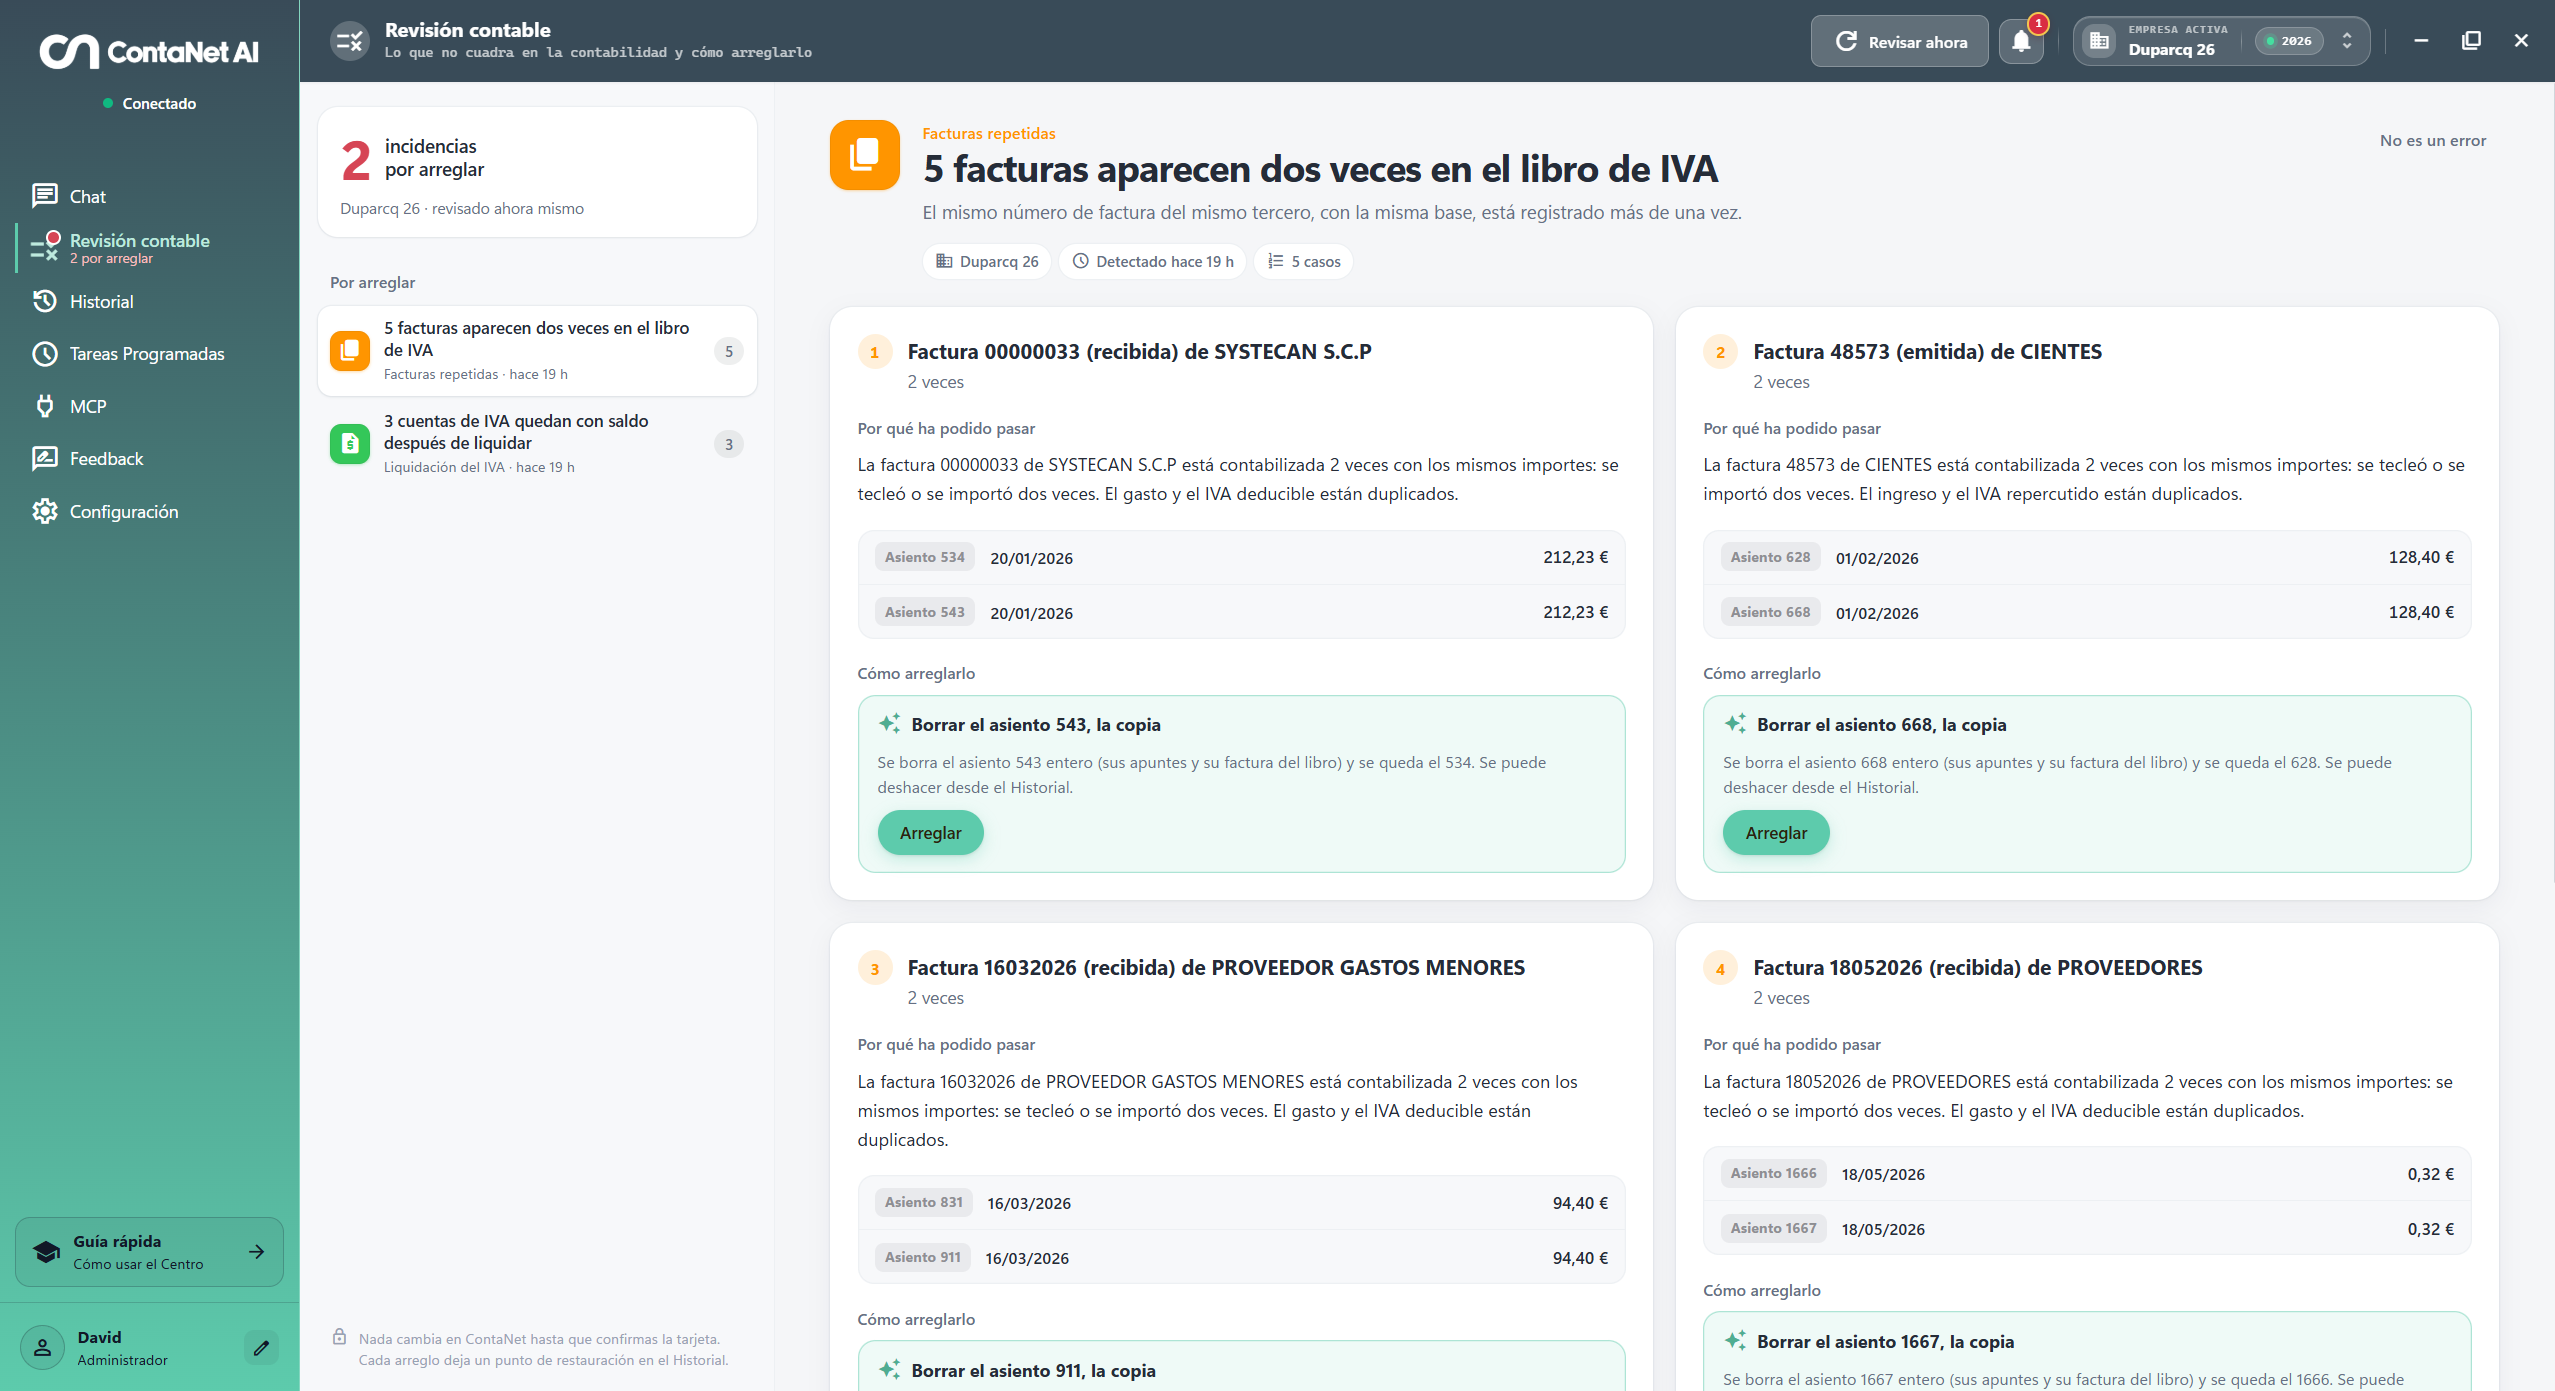Select the 5 facturas repetidas incident
2555x1391 pixels.
pos(537,351)
